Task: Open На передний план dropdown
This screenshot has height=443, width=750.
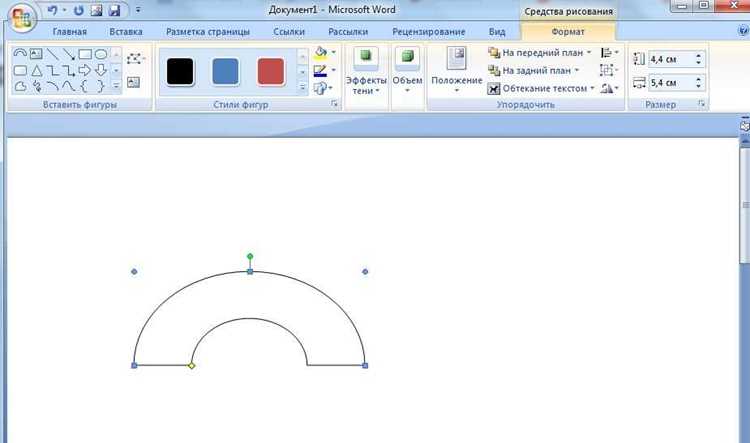Action: point(589,52)
